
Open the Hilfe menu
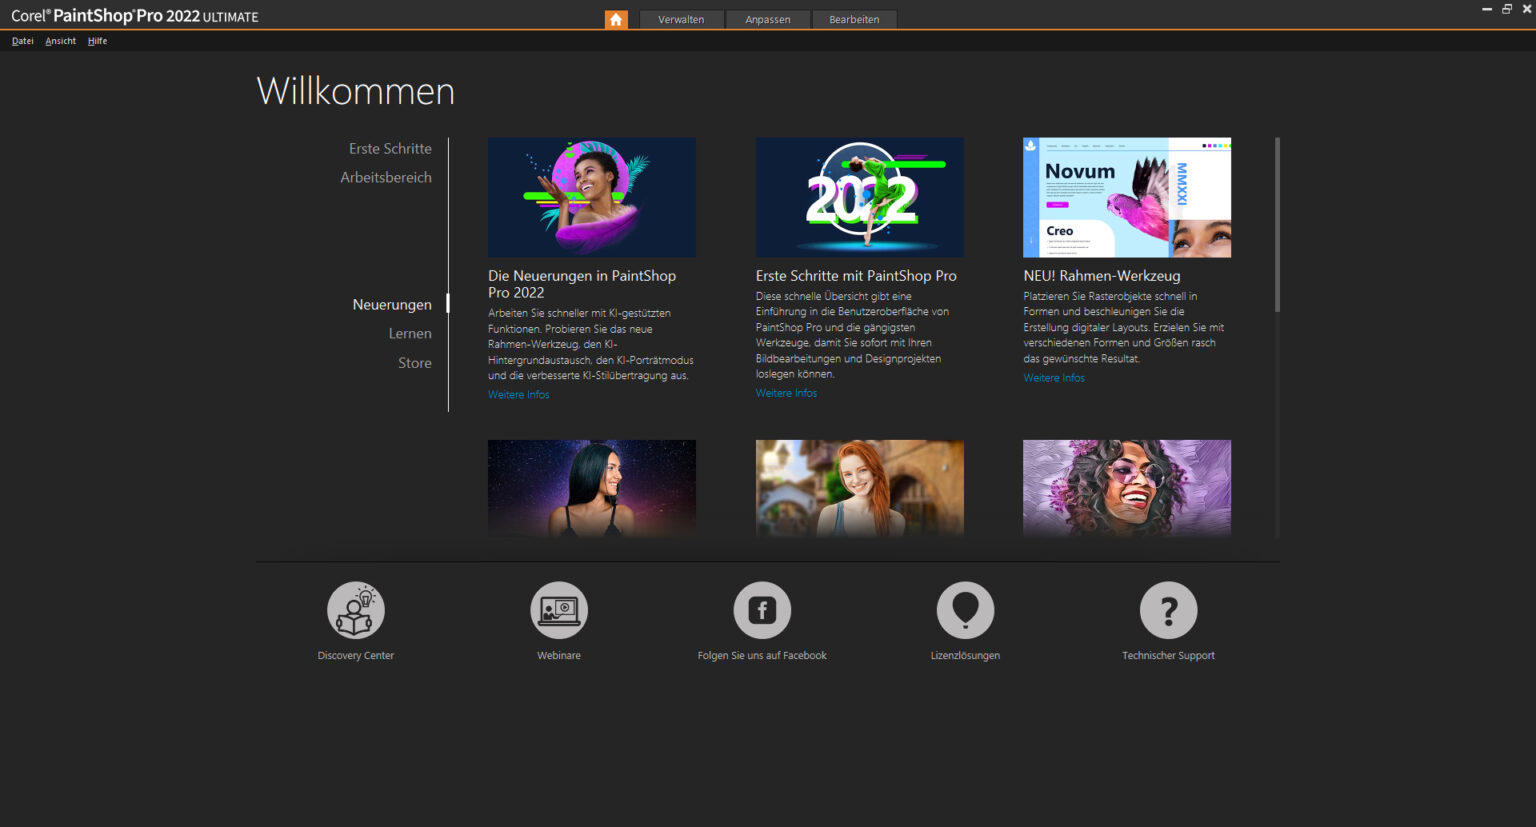click(97, 41)
